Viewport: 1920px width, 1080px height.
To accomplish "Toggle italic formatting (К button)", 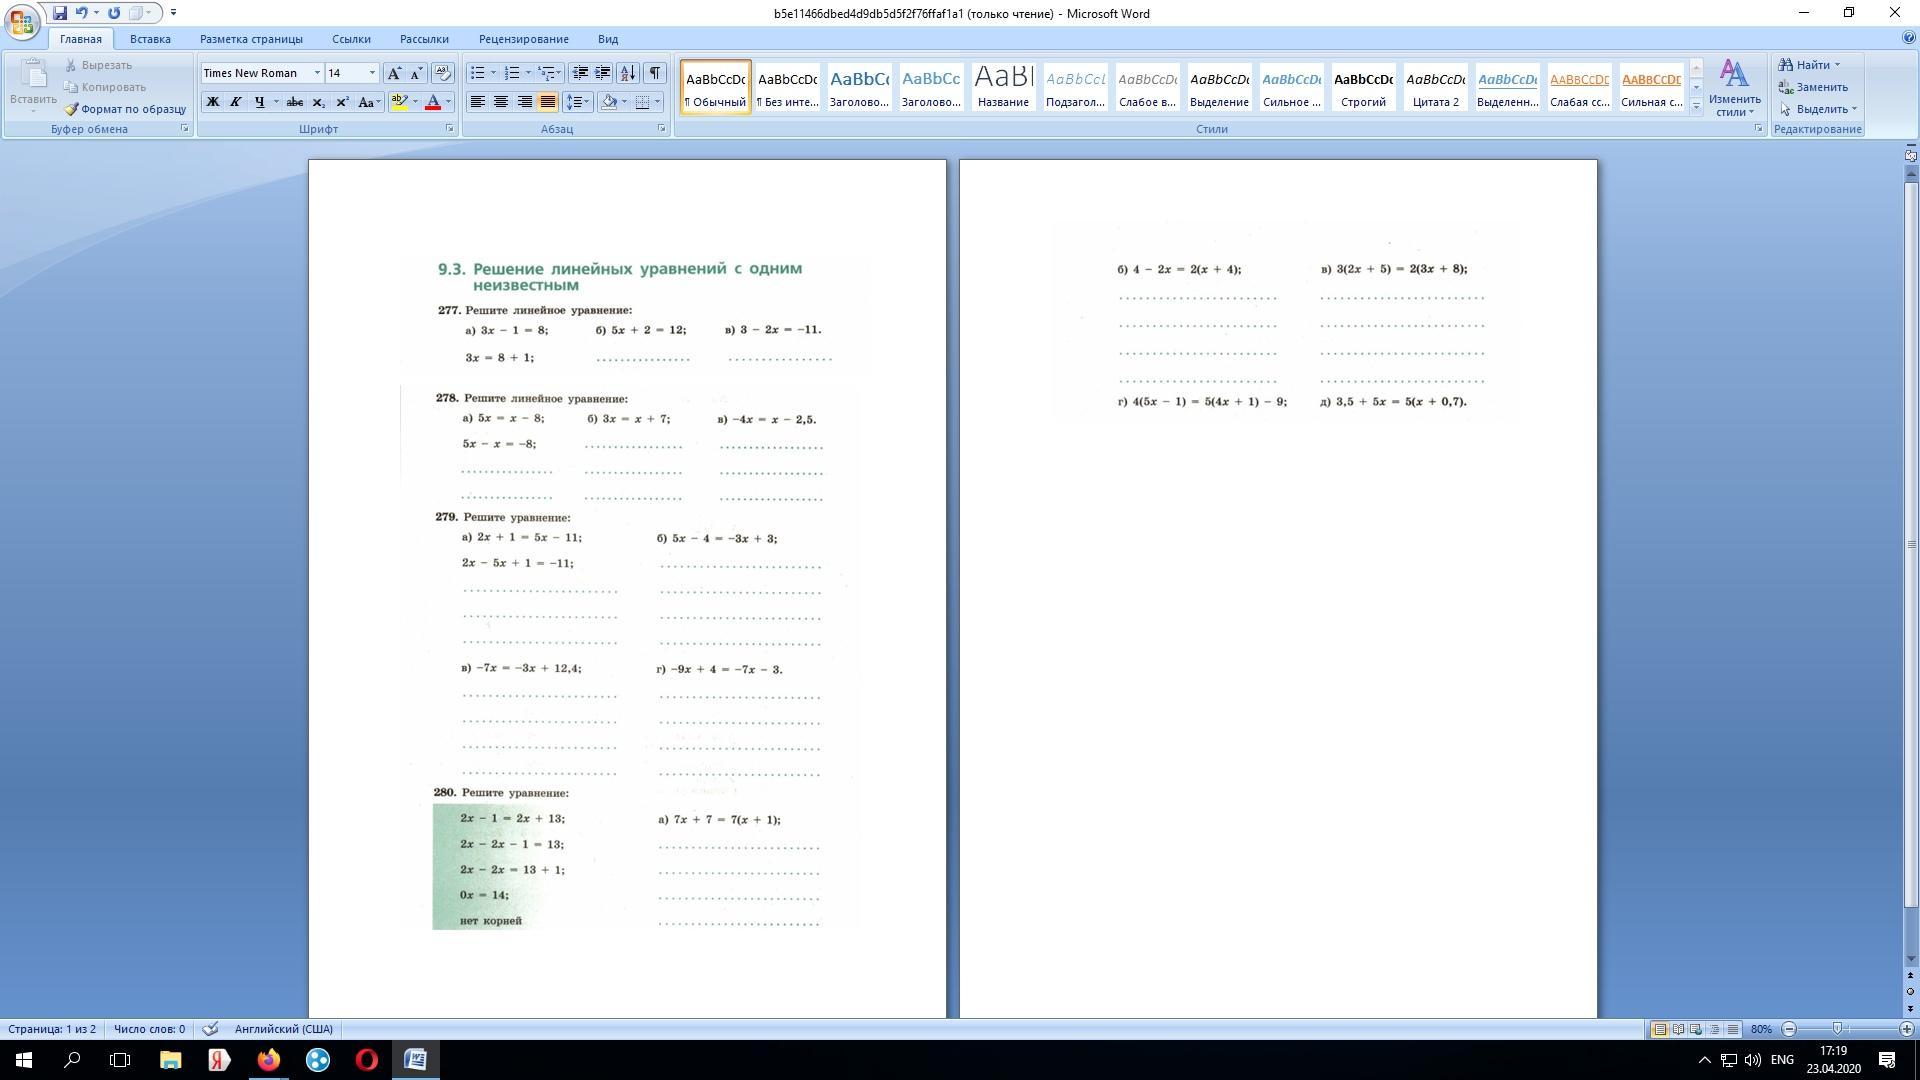I will (236, 102).
